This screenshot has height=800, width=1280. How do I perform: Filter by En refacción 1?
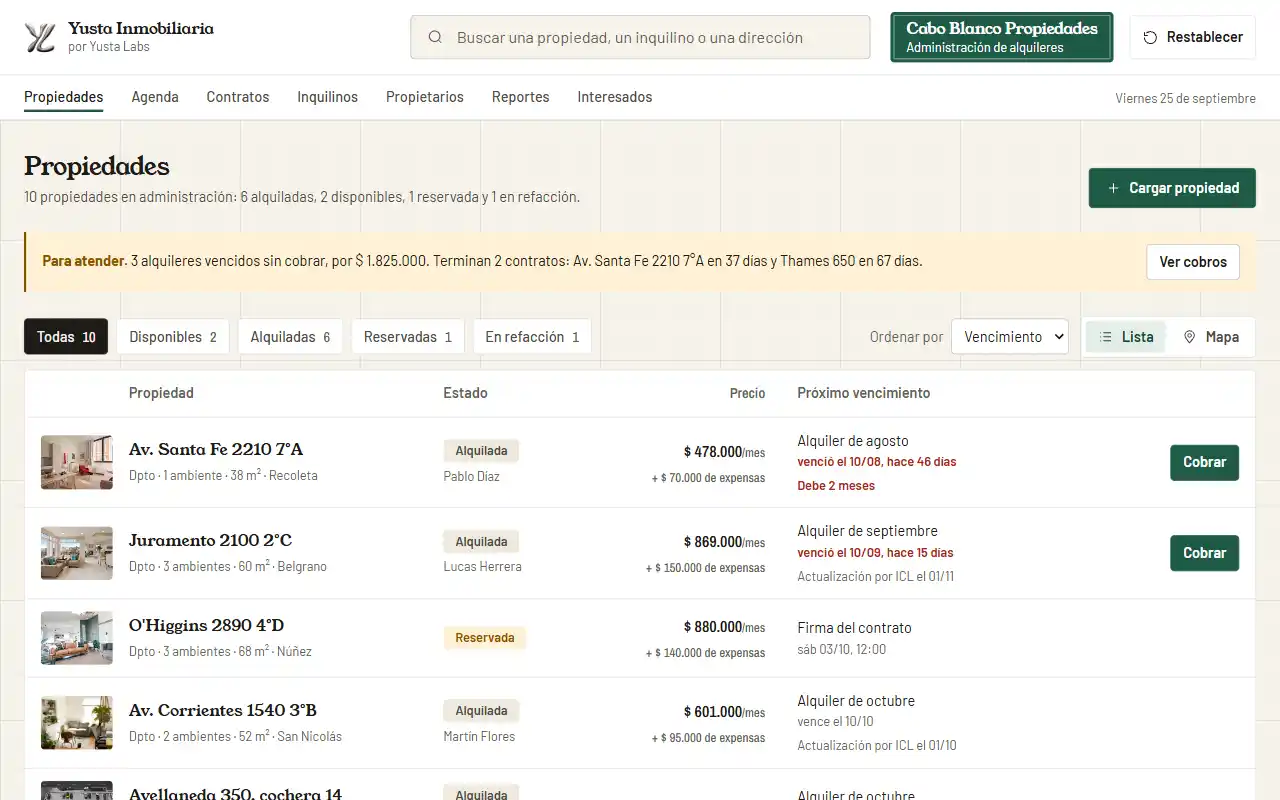click(532, 337)
